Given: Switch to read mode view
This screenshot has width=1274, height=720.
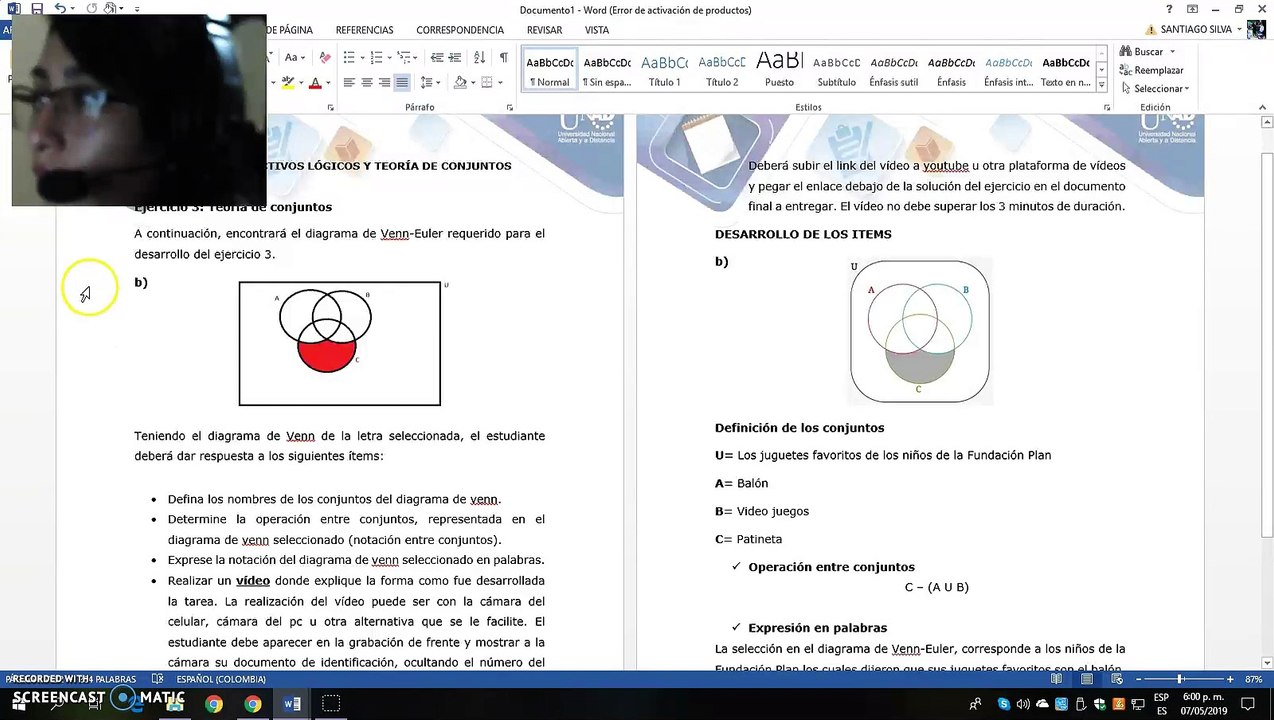Looking at the screenshot, I should click(x=1057, y=679).
